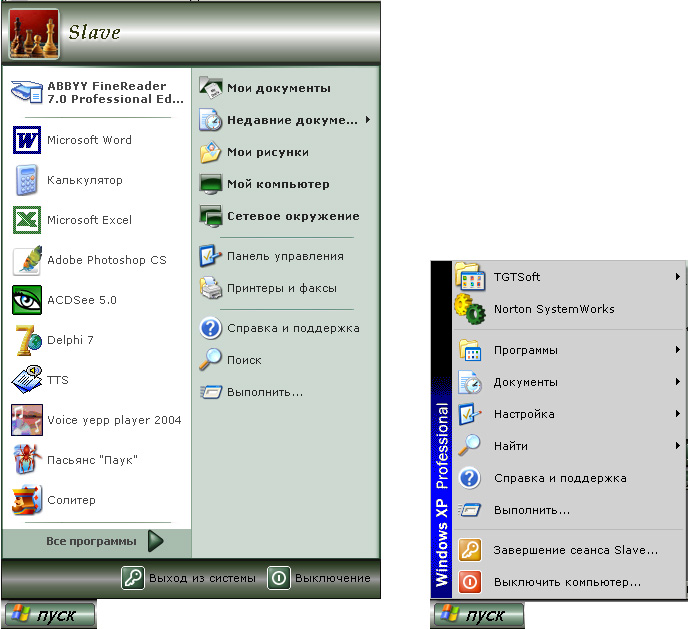Viewport: 694px width, 629px height.
Task: Open the Калькулятор calculator icon
Action: pyautogui.click(x=27, y=180)
